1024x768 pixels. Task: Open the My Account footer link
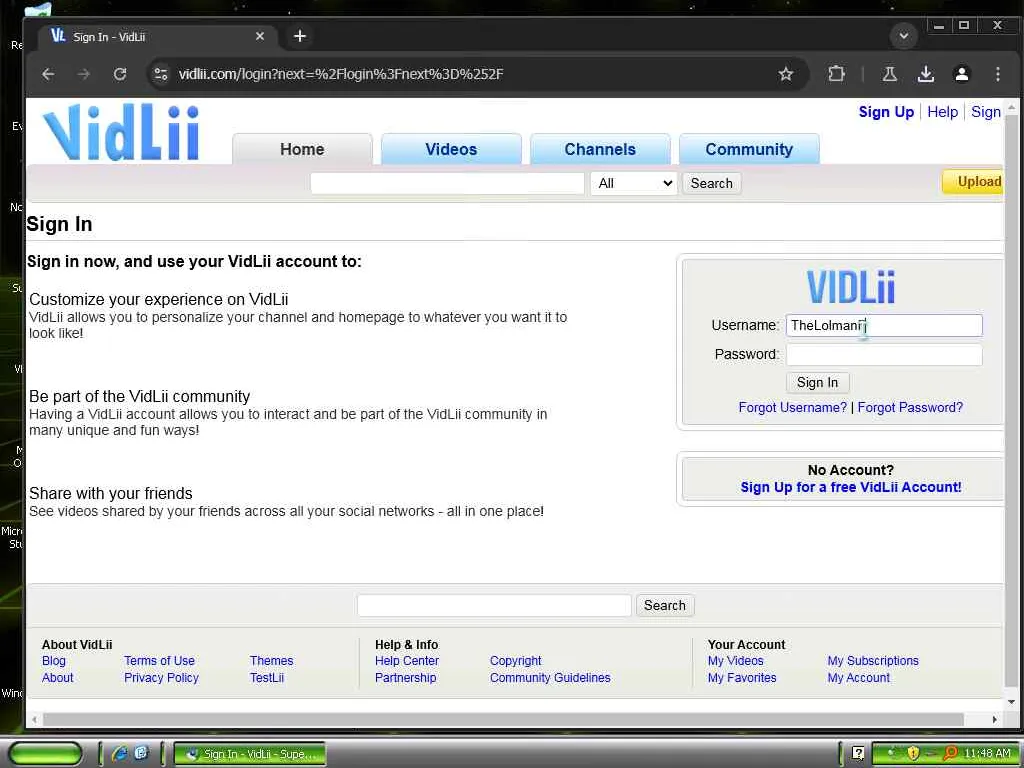pyautogui.click(x=859, y=678)
